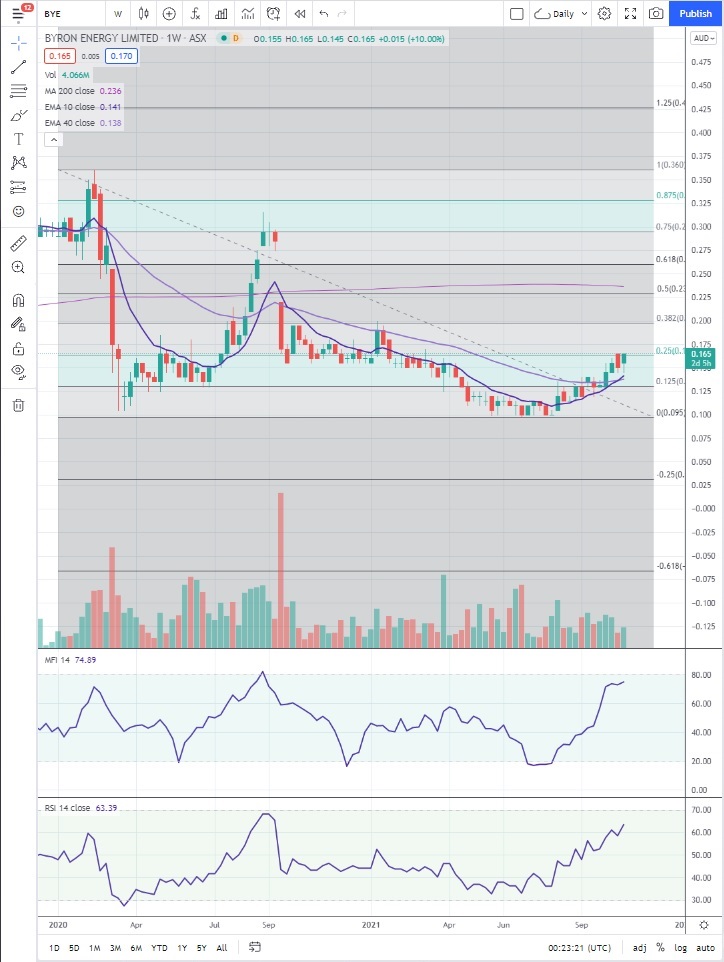Take a chart snapshot with camera icon
Image resolution: width=724 pixels, height=962 pixels.
(x=655, y=14)
